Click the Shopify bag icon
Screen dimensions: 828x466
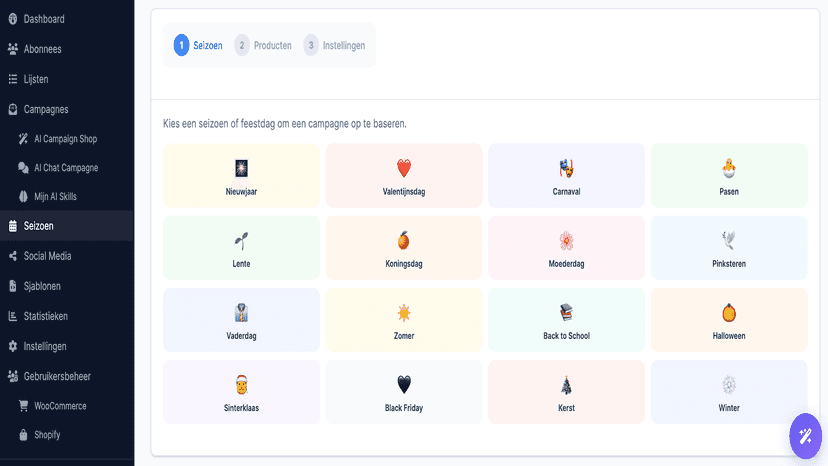pos(23,435)
